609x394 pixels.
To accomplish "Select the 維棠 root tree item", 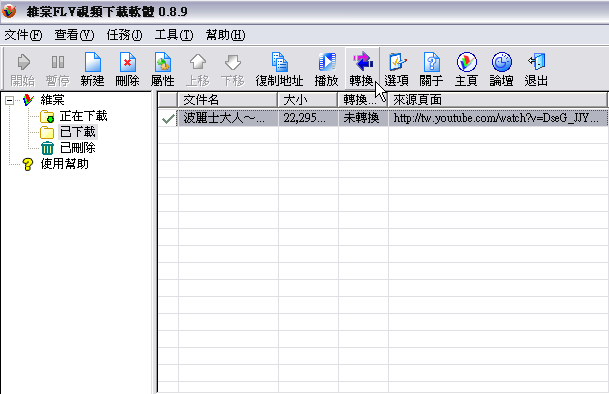I will click(x=52, y=100).
